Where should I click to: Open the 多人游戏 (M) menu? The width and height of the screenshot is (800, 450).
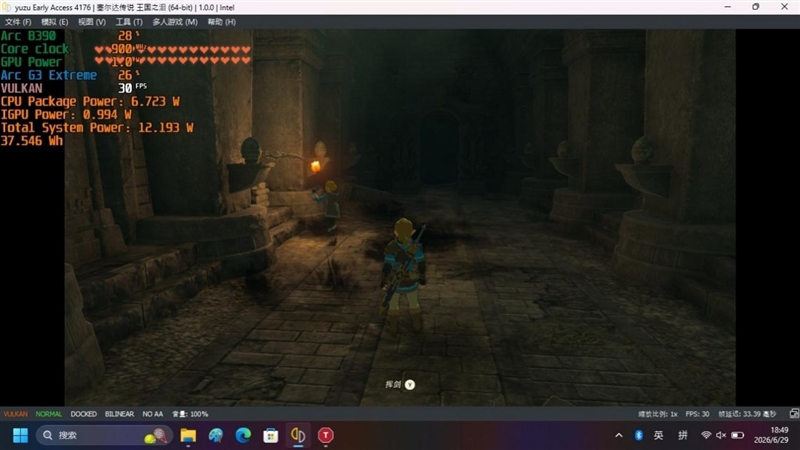coord(174,22)
